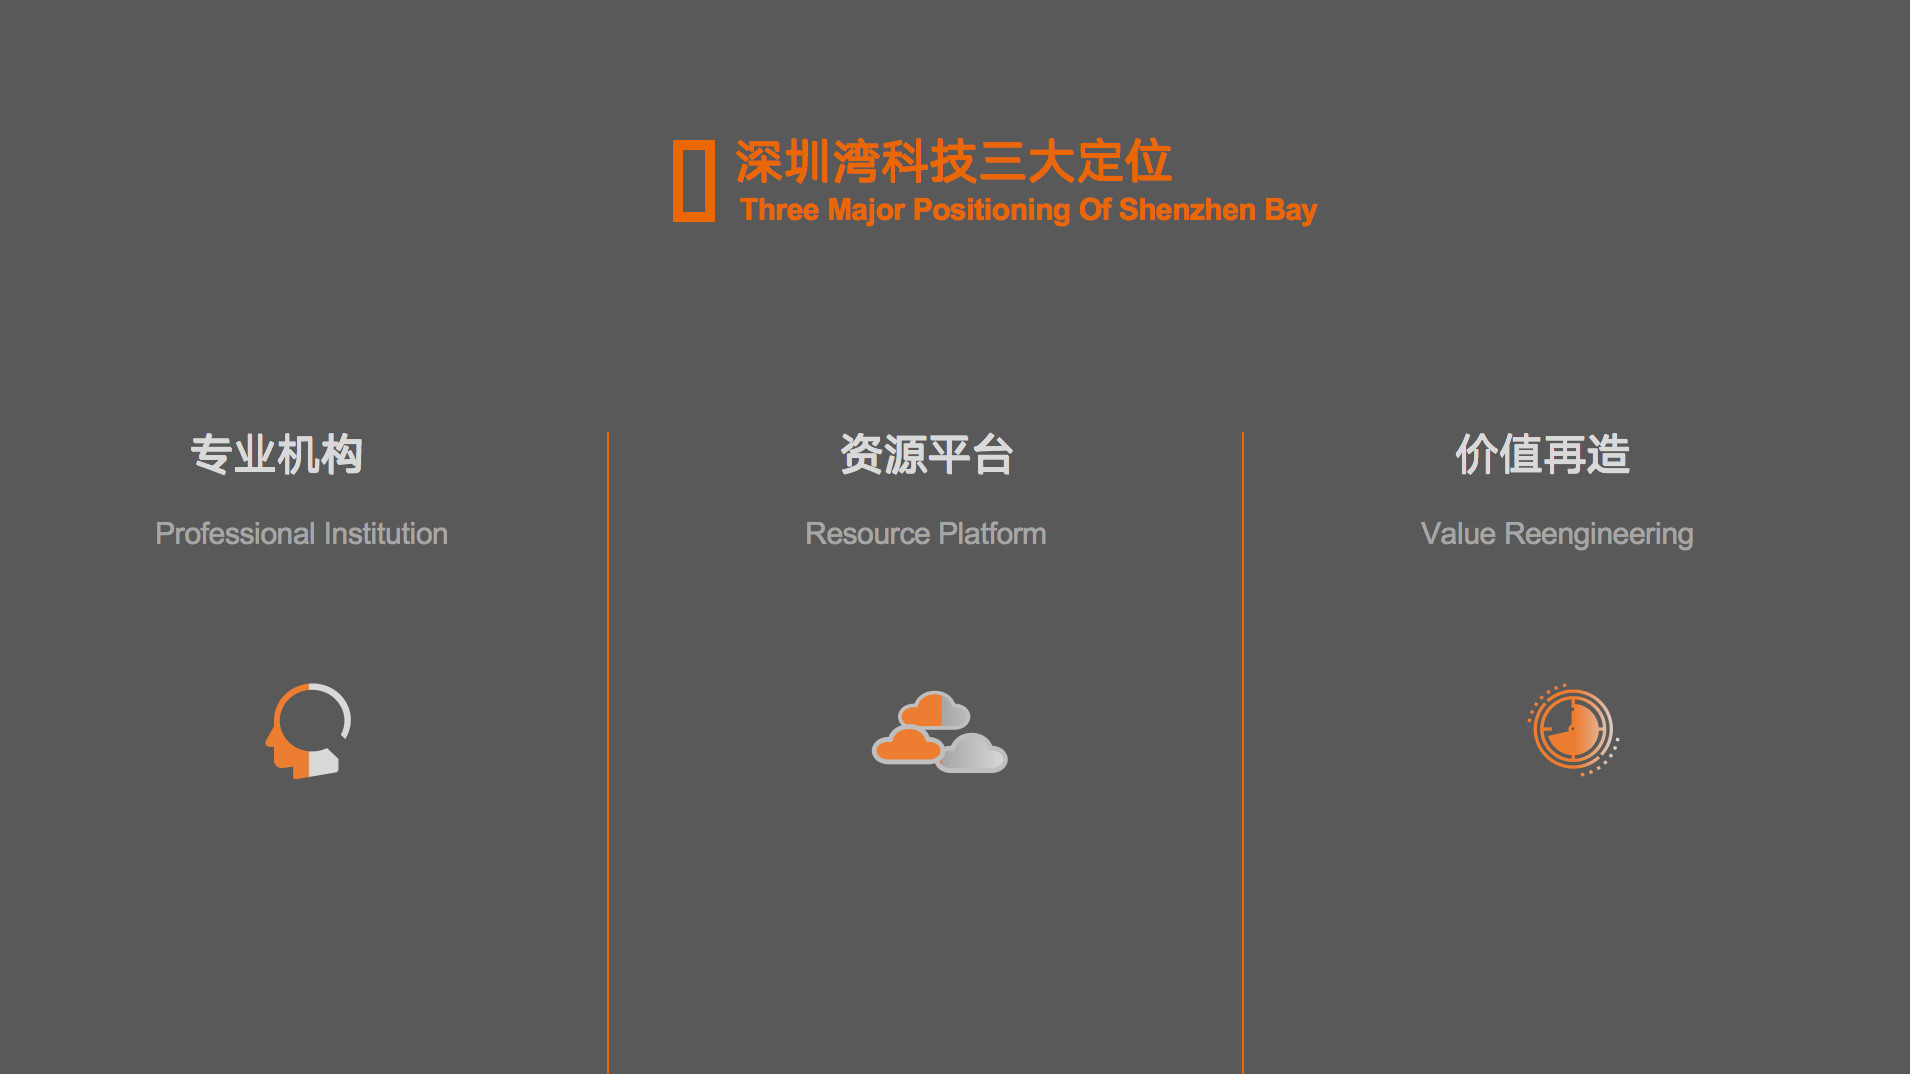
Task: Click the orange rectangle icon beside the title
Action: tap(694, 181)
